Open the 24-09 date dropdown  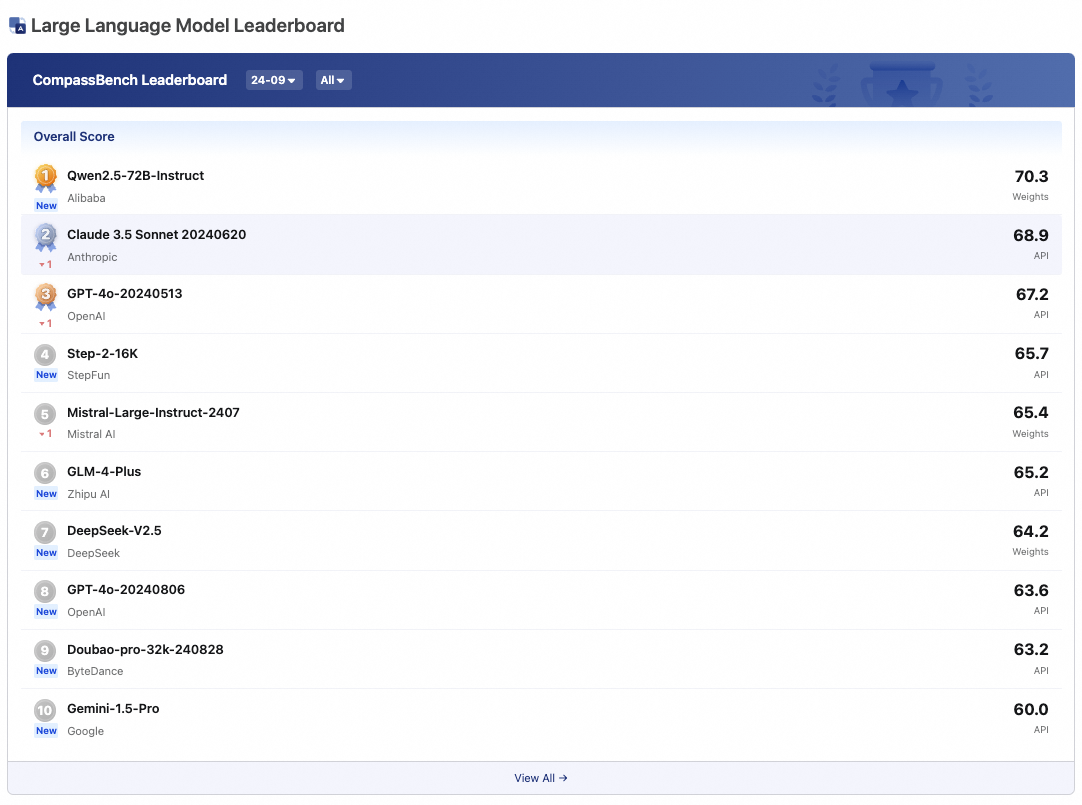click(274, 80)
